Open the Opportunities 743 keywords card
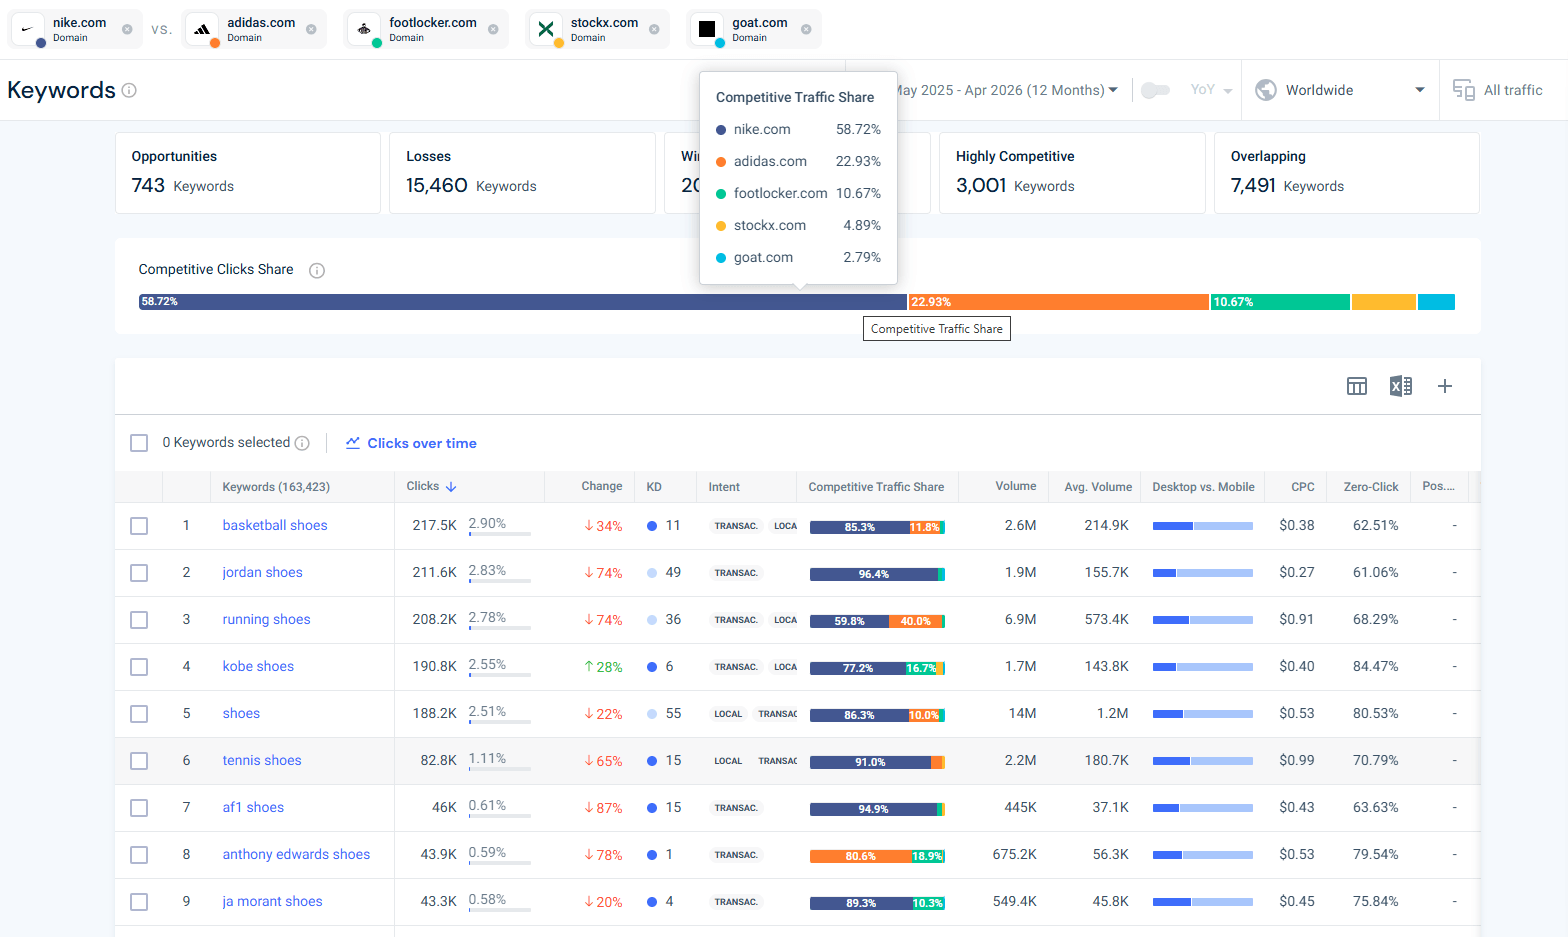Image resolution: width=1568 pixels, height=937 pixels. pyautogui.click(x=248, y=173)
